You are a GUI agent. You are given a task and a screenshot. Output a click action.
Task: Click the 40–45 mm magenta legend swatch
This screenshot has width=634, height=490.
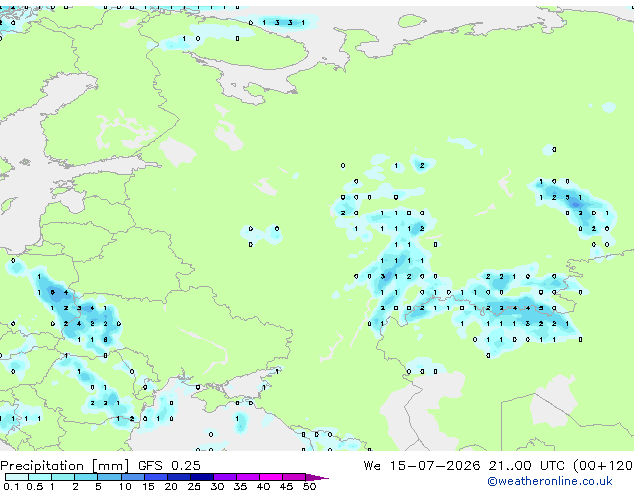pos(271,477)
